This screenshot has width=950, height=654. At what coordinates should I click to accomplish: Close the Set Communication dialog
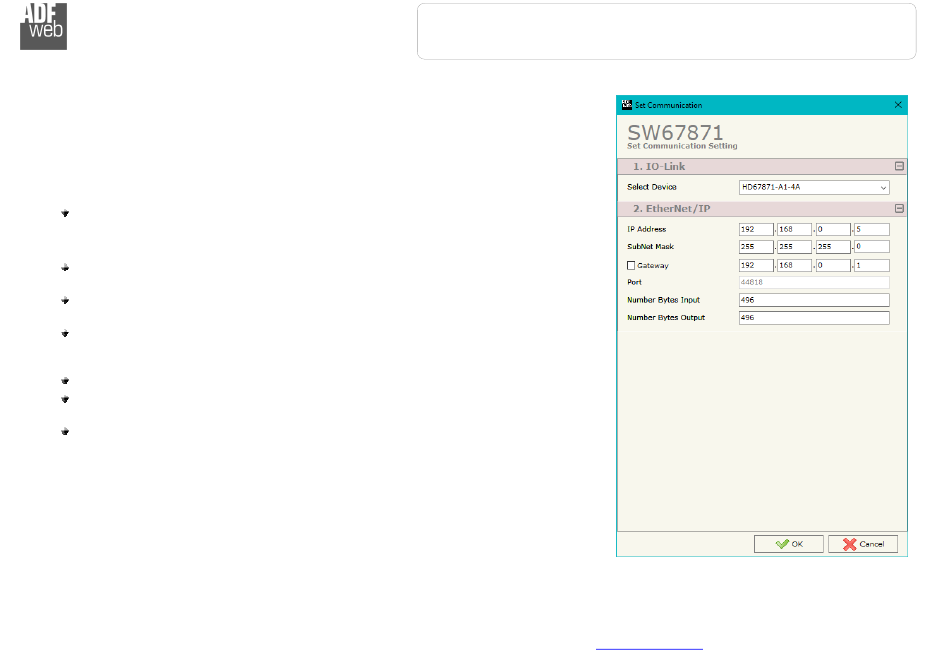click(898, 105)
